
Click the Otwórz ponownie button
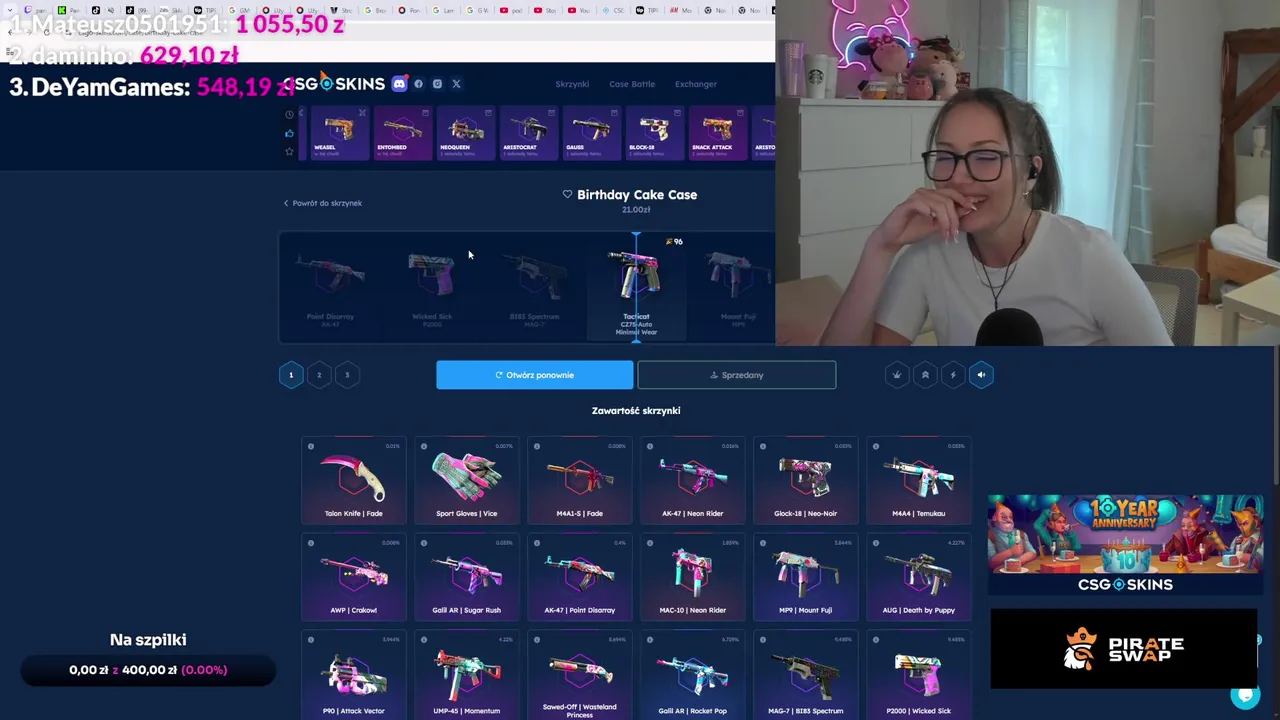tap(534, 375)
